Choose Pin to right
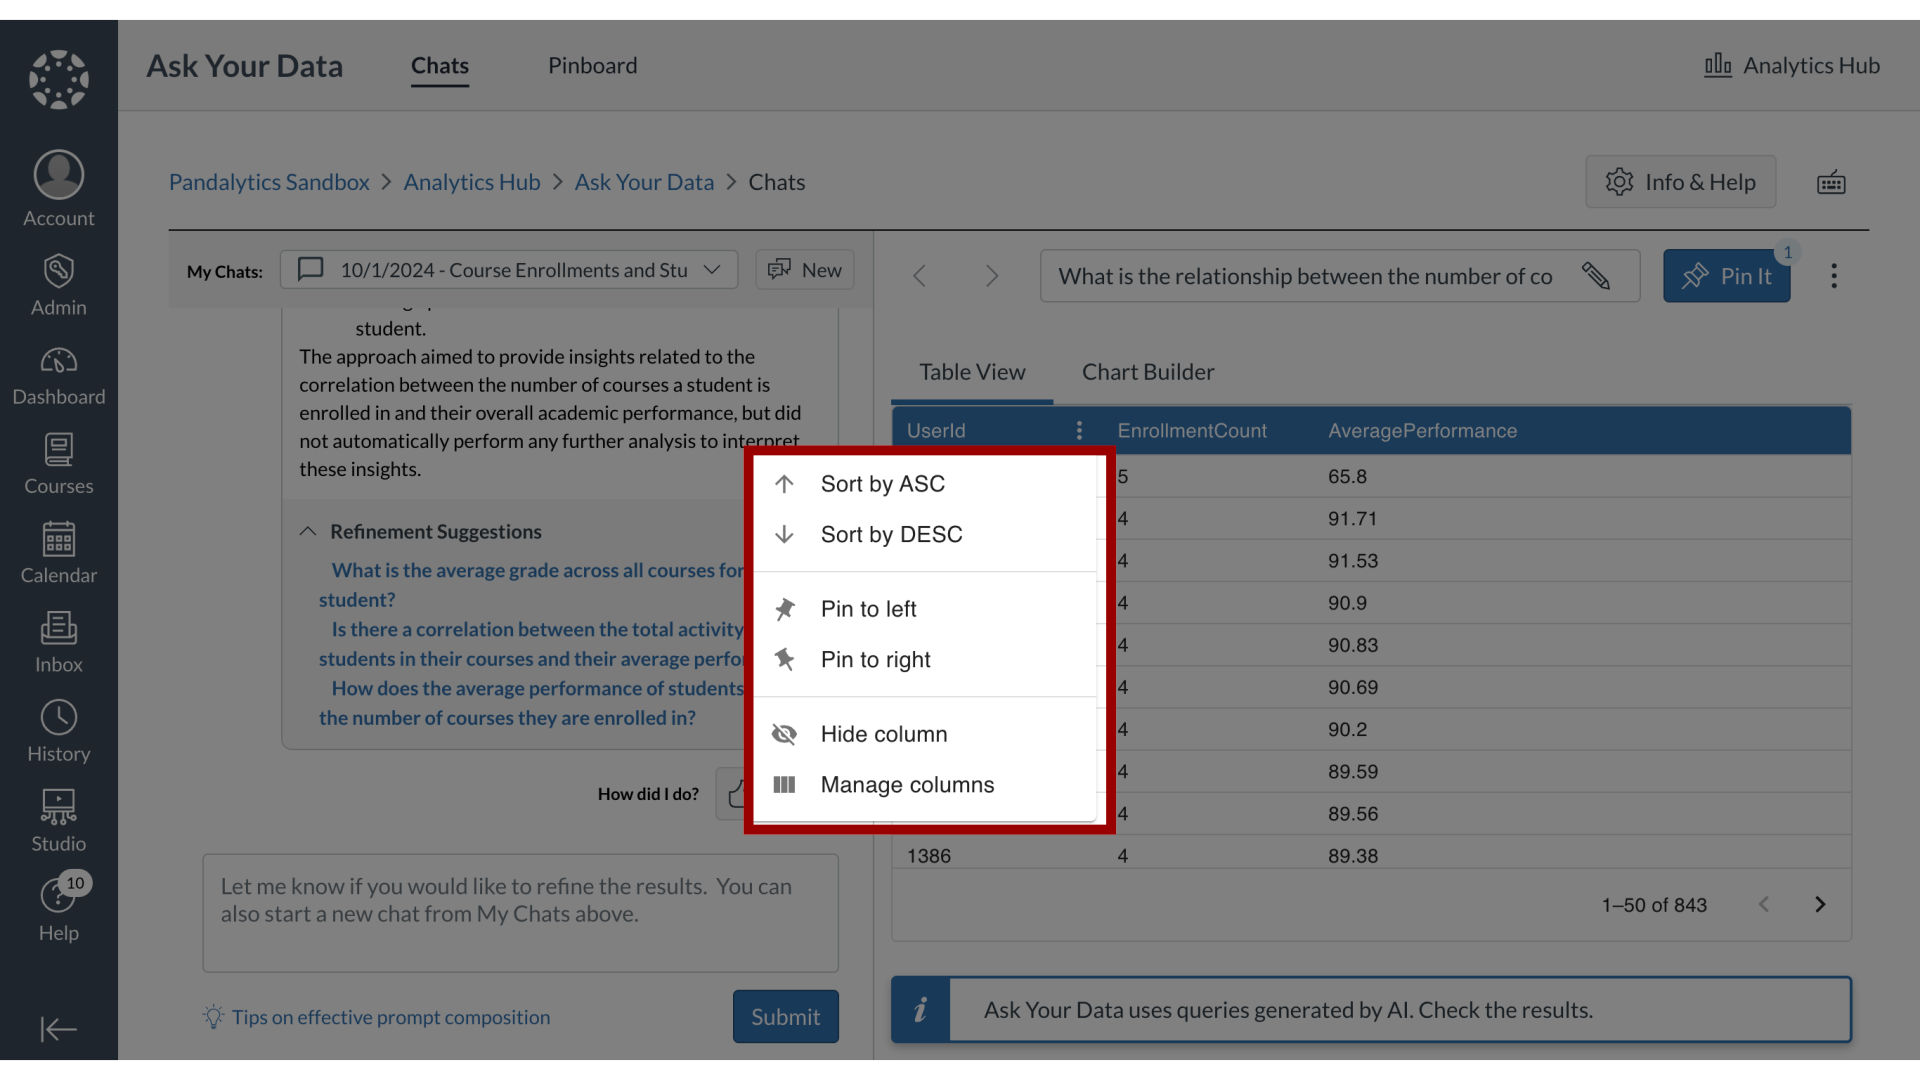This screenshot has width=1920, height=1080. tap(925, 660)
